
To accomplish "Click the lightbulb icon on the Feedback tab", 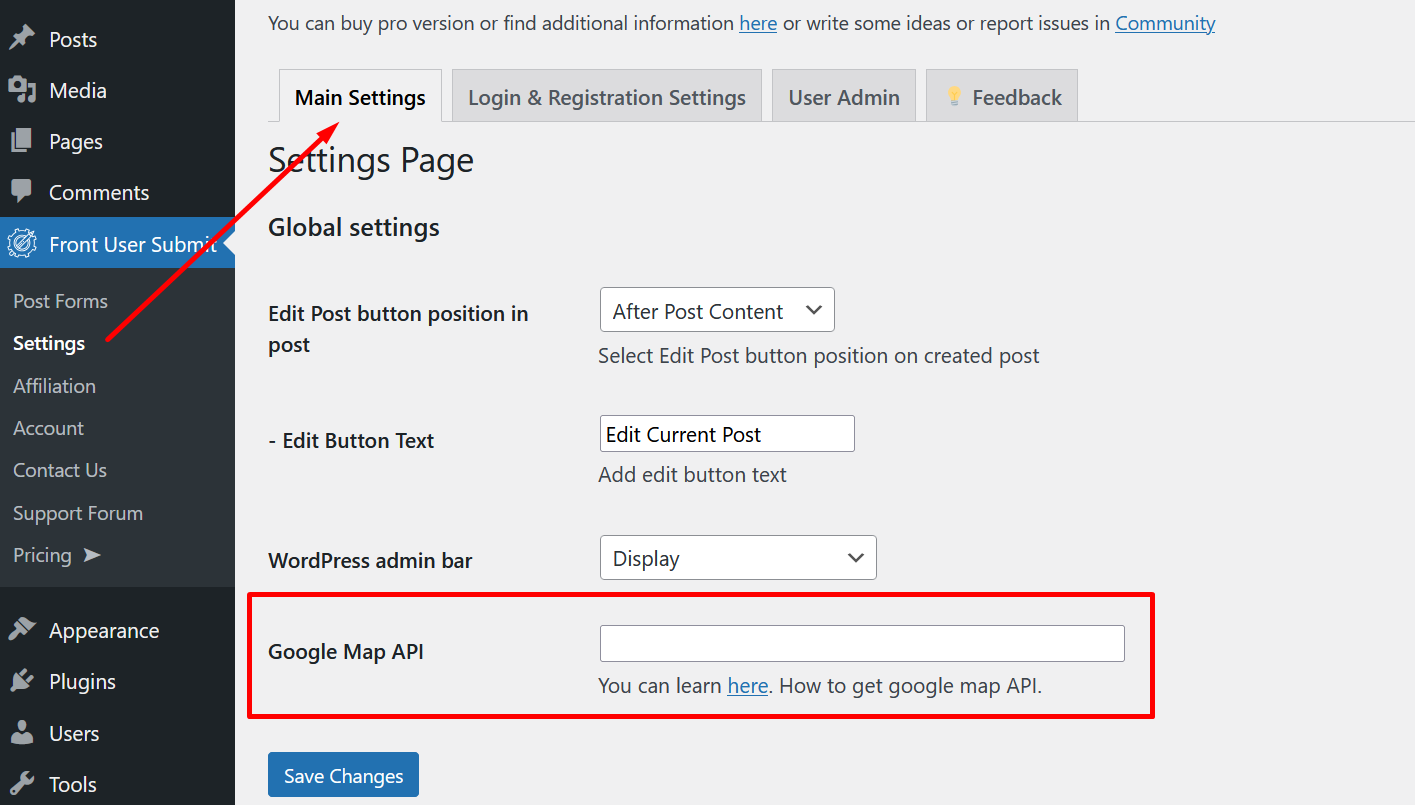I will [955, 96].
